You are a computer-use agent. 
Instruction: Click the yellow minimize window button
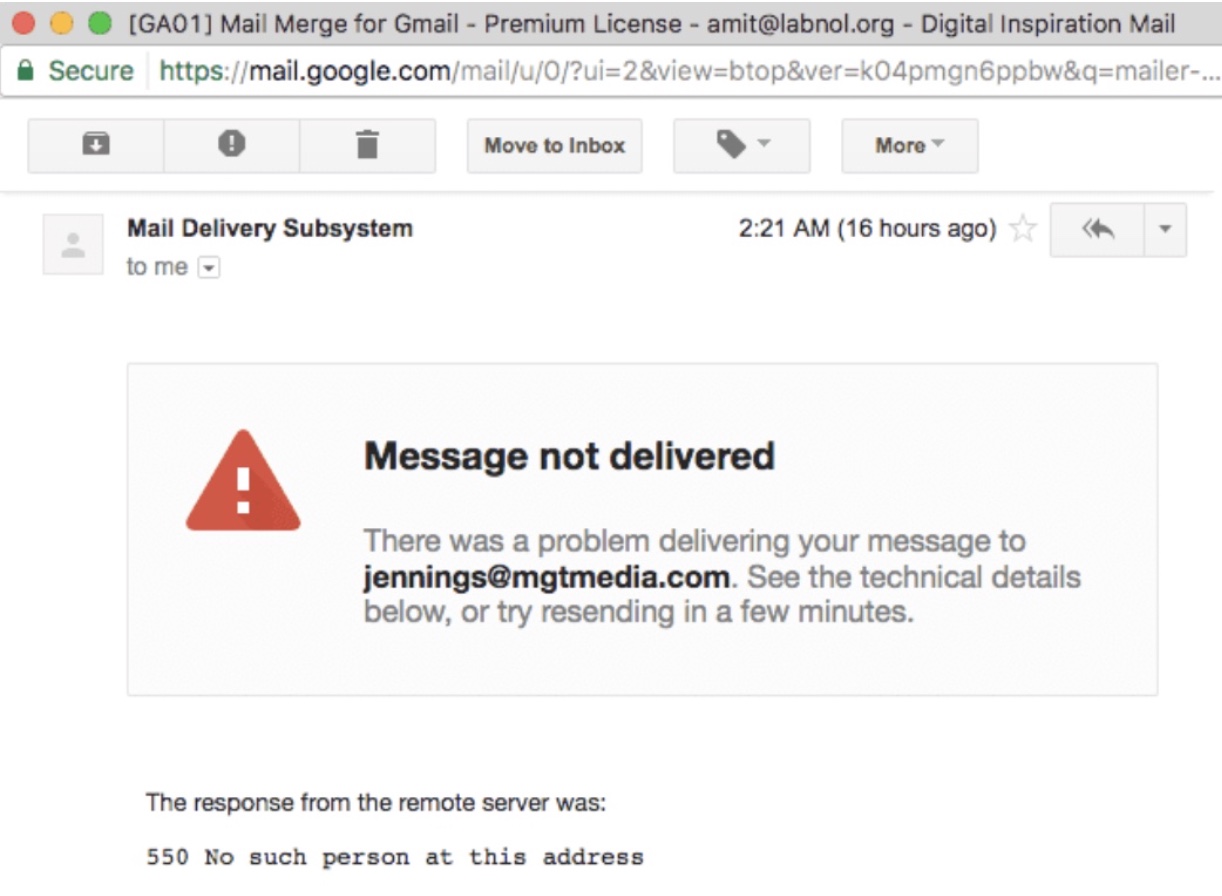point(62,23)
